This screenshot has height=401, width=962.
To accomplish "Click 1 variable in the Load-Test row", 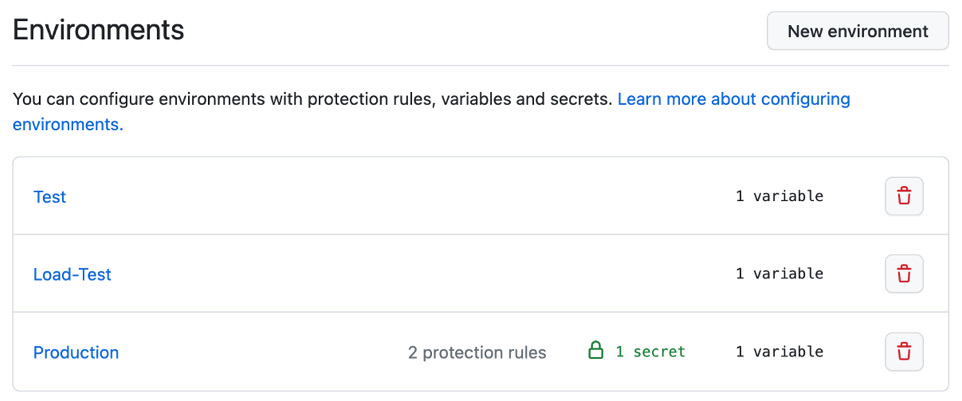I will click(x=779, y=273).
